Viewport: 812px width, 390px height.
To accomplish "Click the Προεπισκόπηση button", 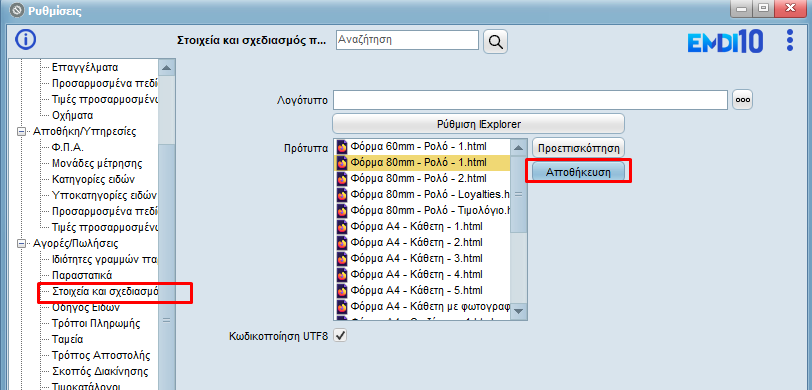I will [x=578, y=148].
